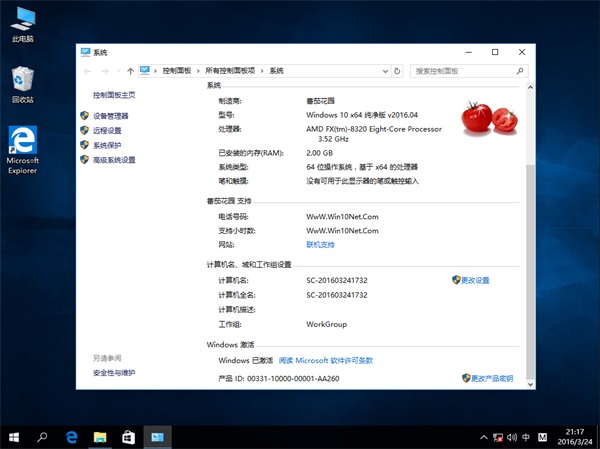Open 控制面板主页 link
The image size is (600, 449).
tap(114, 95)
